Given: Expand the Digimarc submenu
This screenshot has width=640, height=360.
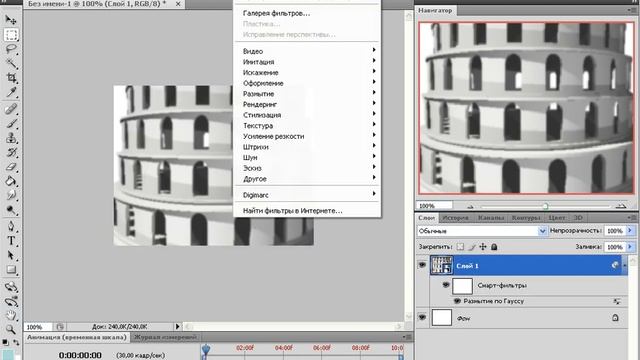Looking at the screenshot, I should pos(307,195).
